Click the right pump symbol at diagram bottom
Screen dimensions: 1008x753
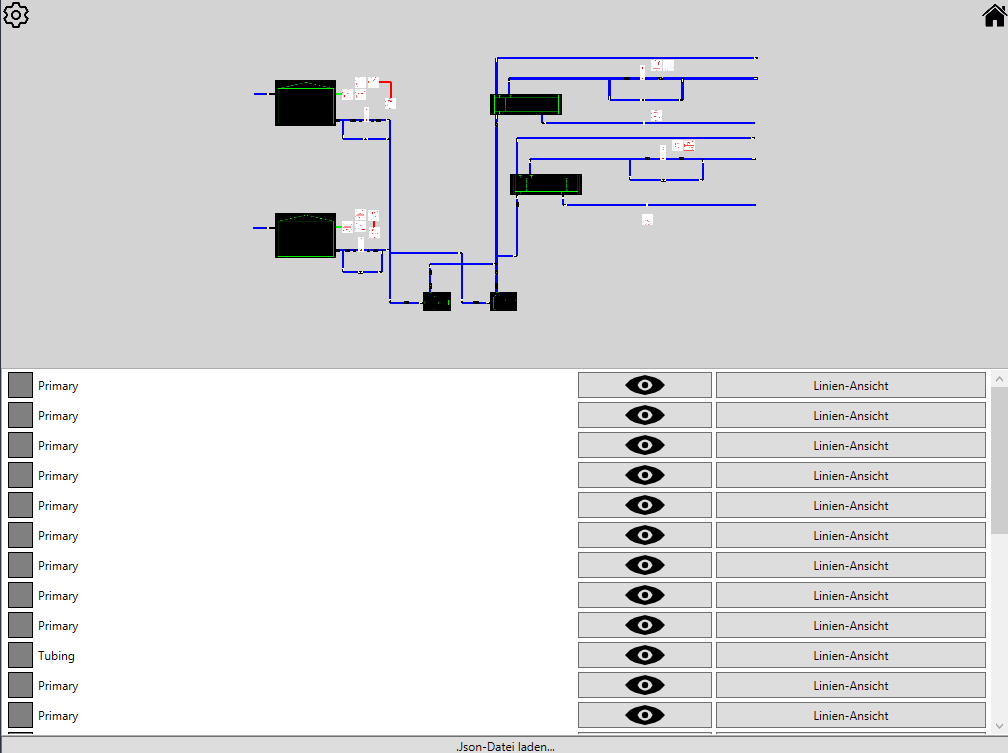click(x=503, y=299)
